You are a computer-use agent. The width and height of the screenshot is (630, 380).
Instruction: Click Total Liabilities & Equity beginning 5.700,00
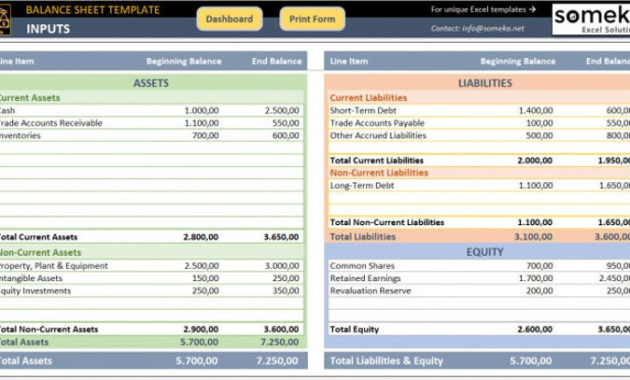[x=531, y=361]
